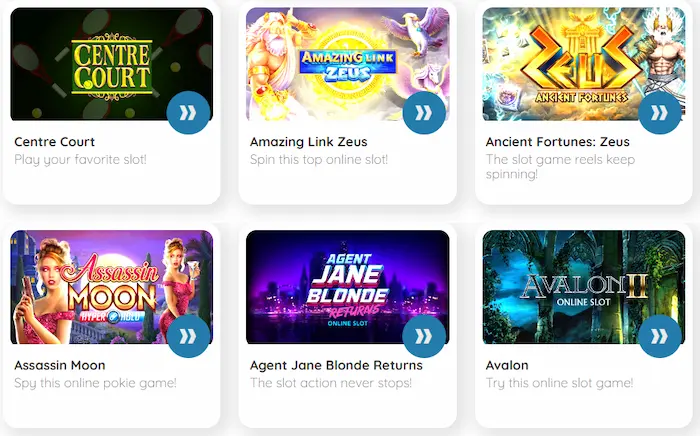Select the Centre Court game thumbnail

coord(112,64)
